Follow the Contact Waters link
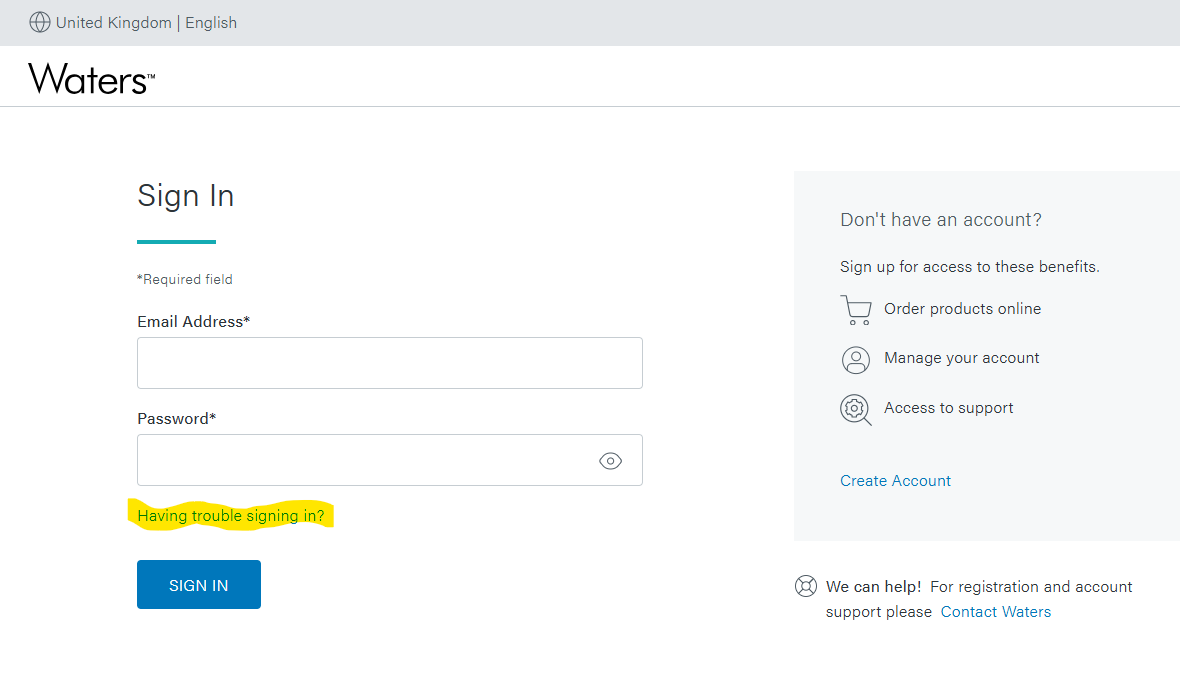1180x686 pixels. pyautogui.click(x=995, y=612)
